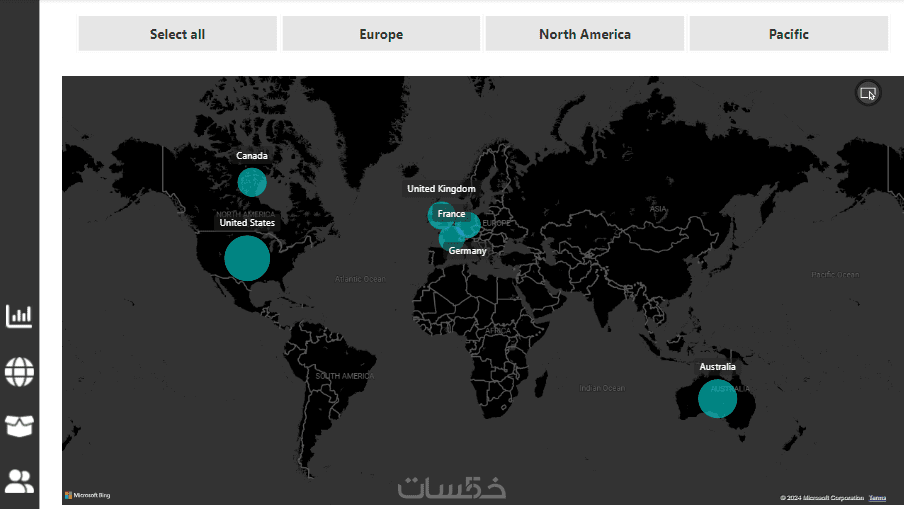This screenshot has width=904, height=509.
Task: Open the globe map page icon
Action: (x=19, y=372)
